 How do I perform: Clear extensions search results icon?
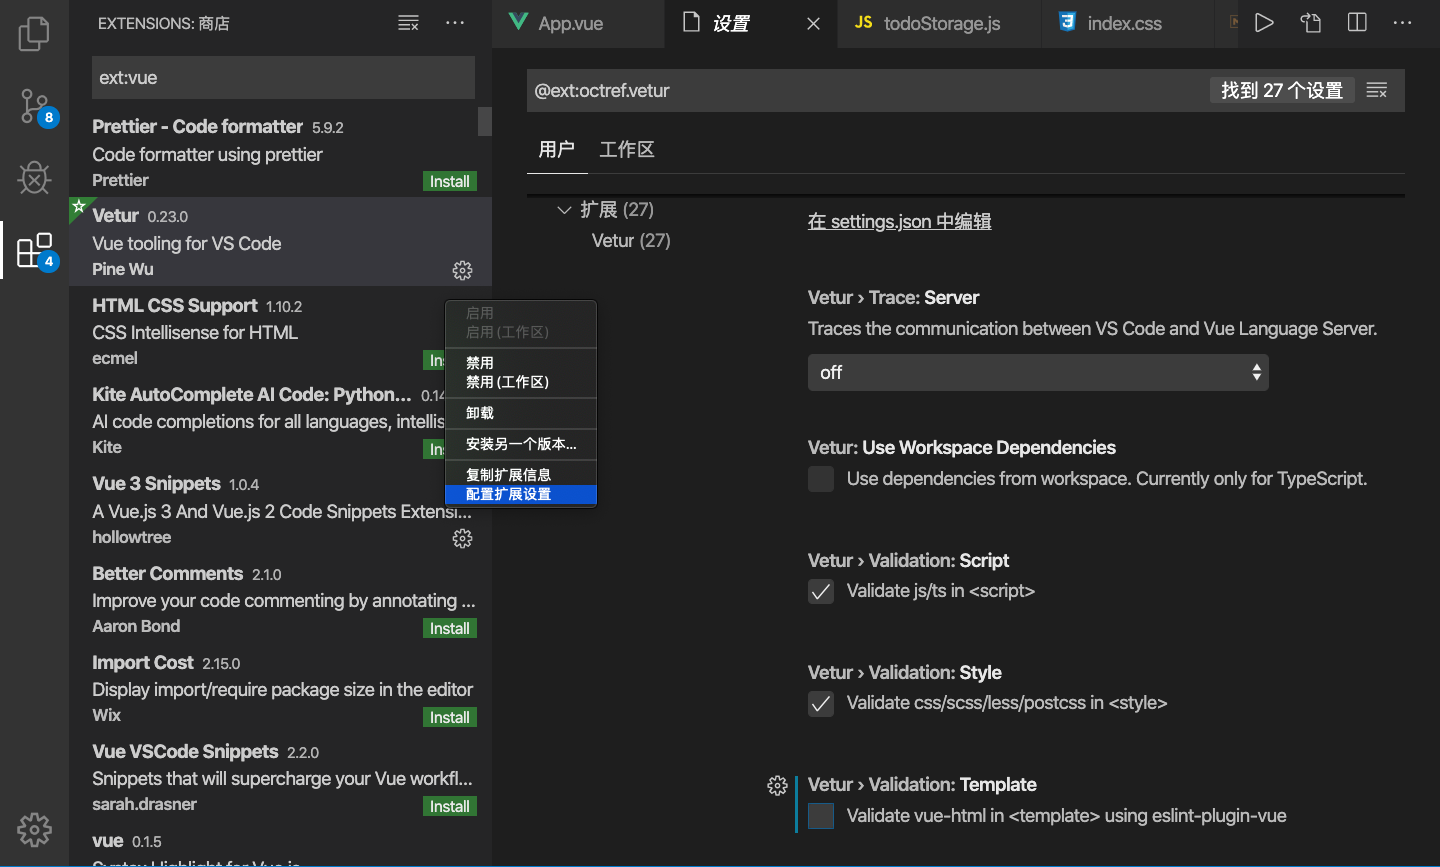408,23
